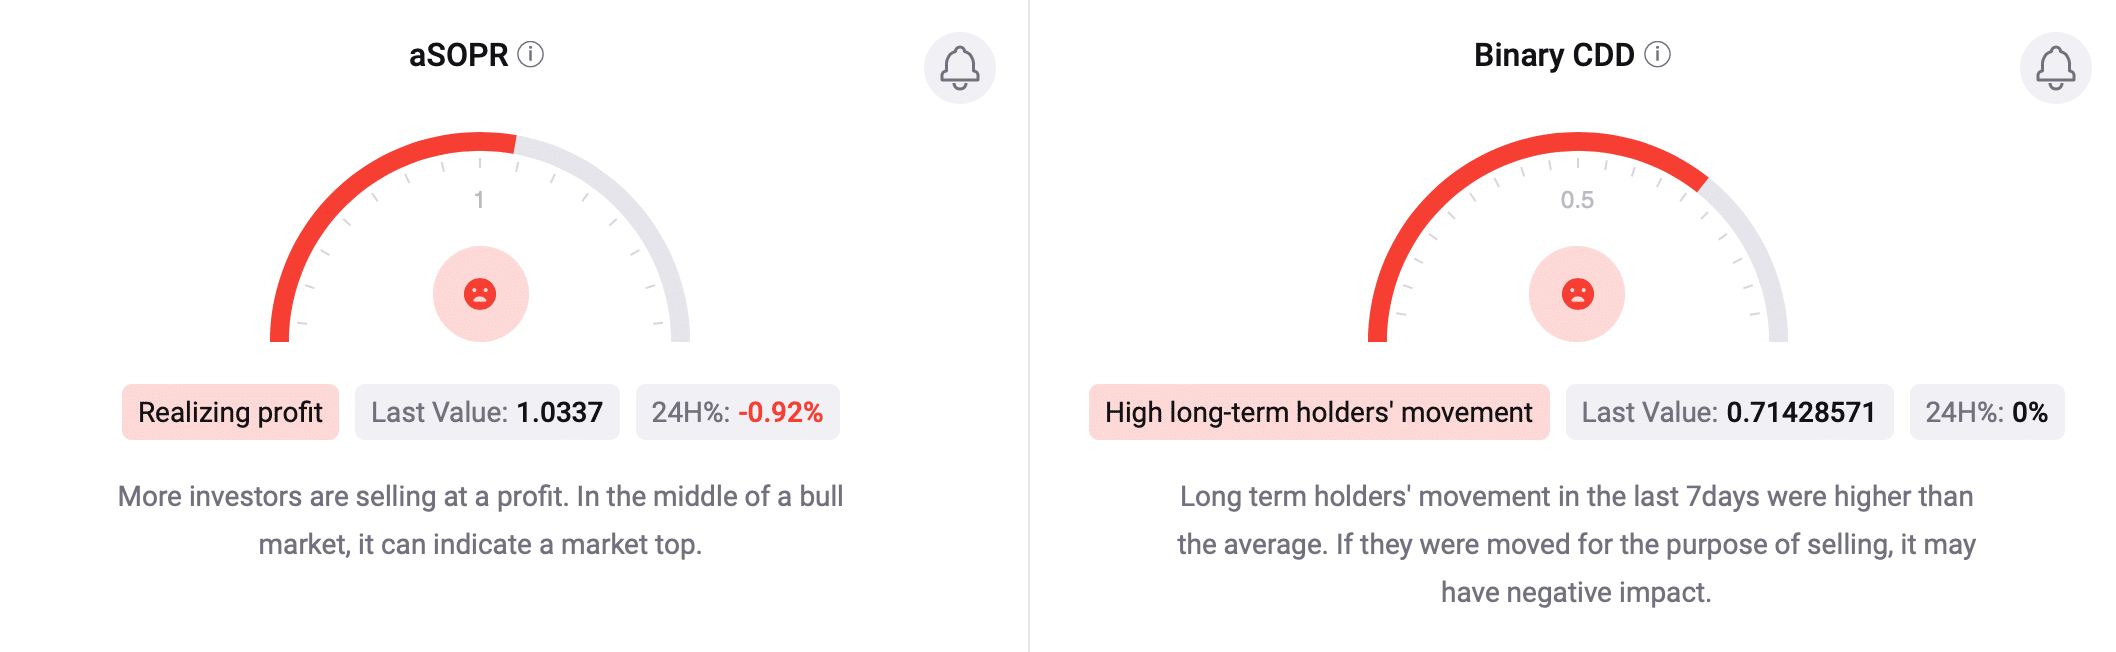Open the aSOPR info tooltip icon
The image size is (2116, 652).
pos(531,54)
